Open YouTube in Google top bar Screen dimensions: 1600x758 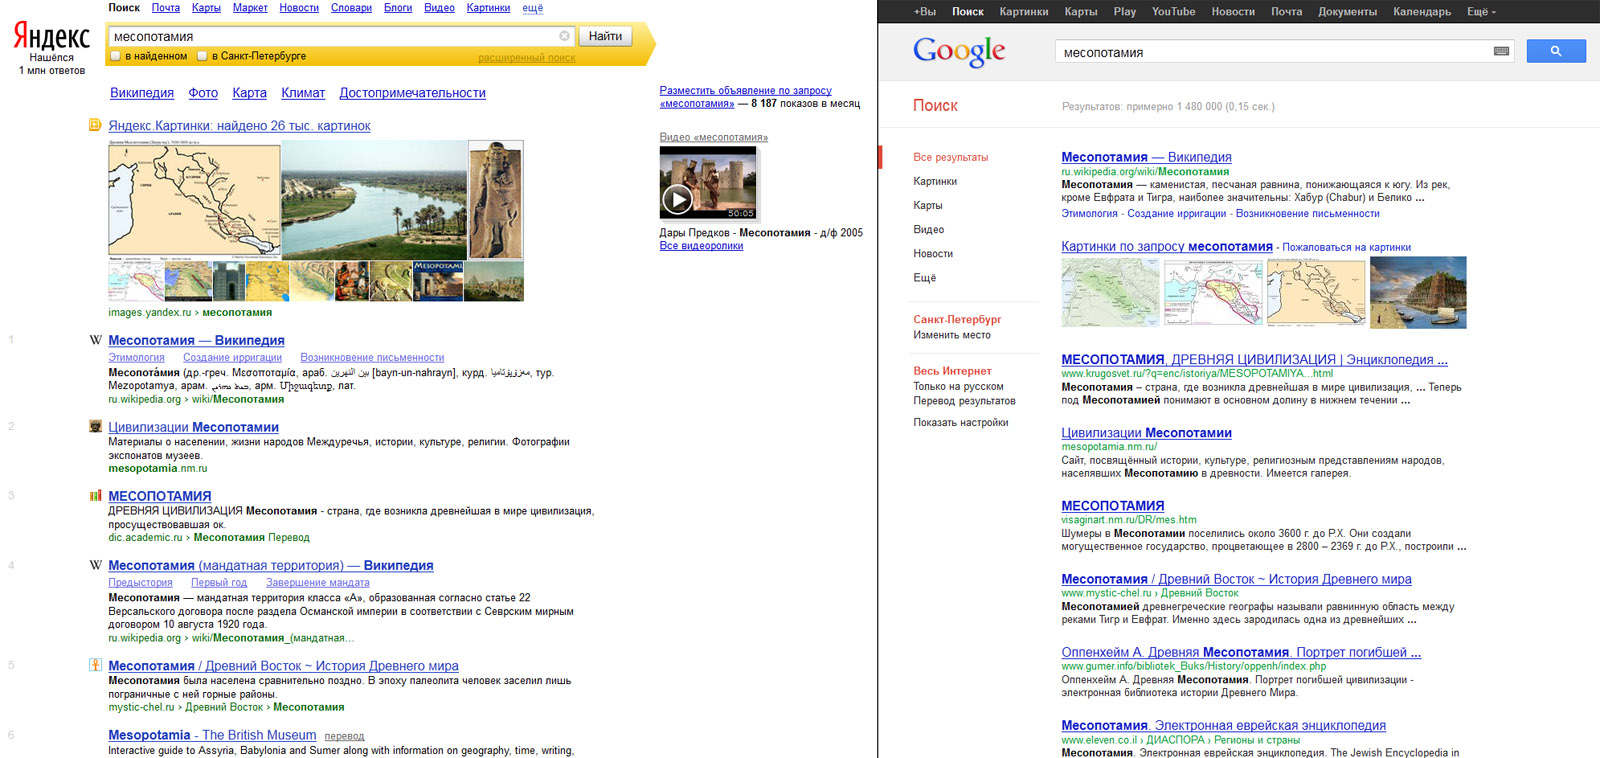pos(1173,12)
